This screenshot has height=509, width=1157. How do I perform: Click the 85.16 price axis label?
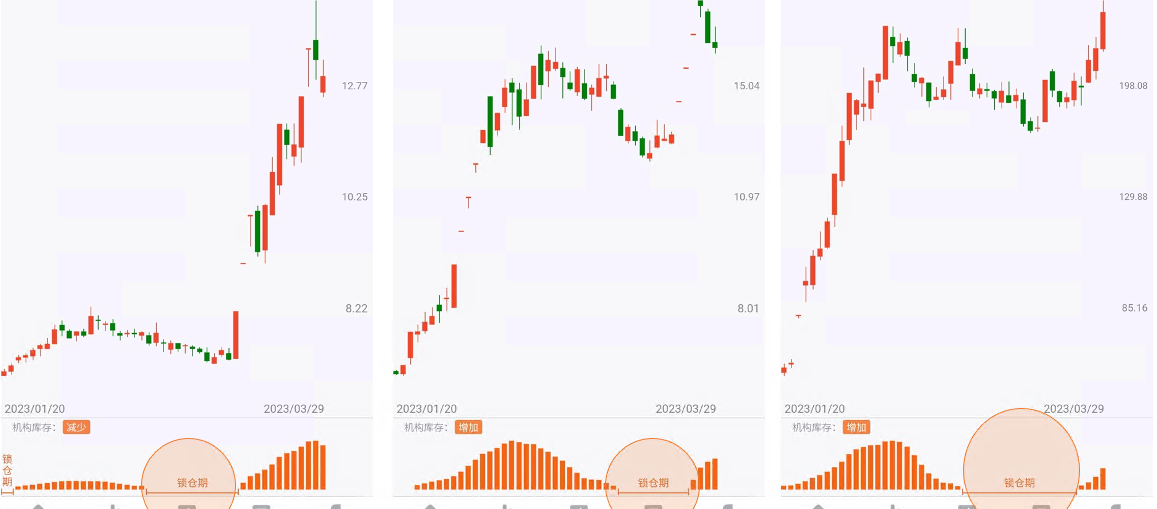[x=1135, y=308]
